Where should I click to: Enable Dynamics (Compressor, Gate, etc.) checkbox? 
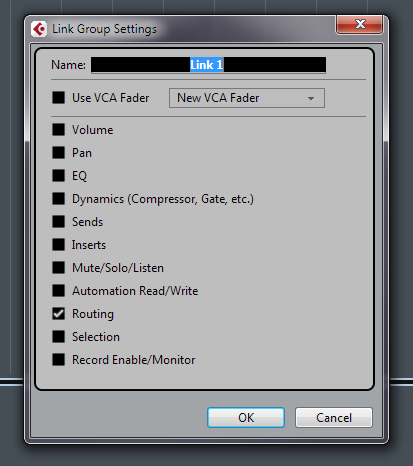coord(58,199)
